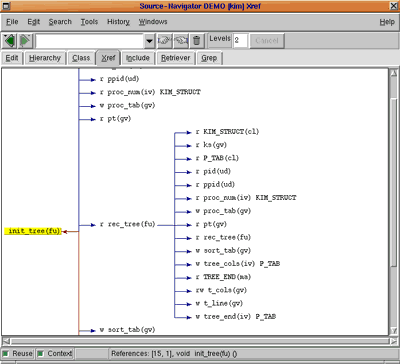Go forward with the green right arrow
400x364 pixels.
[x=25, y=41]
